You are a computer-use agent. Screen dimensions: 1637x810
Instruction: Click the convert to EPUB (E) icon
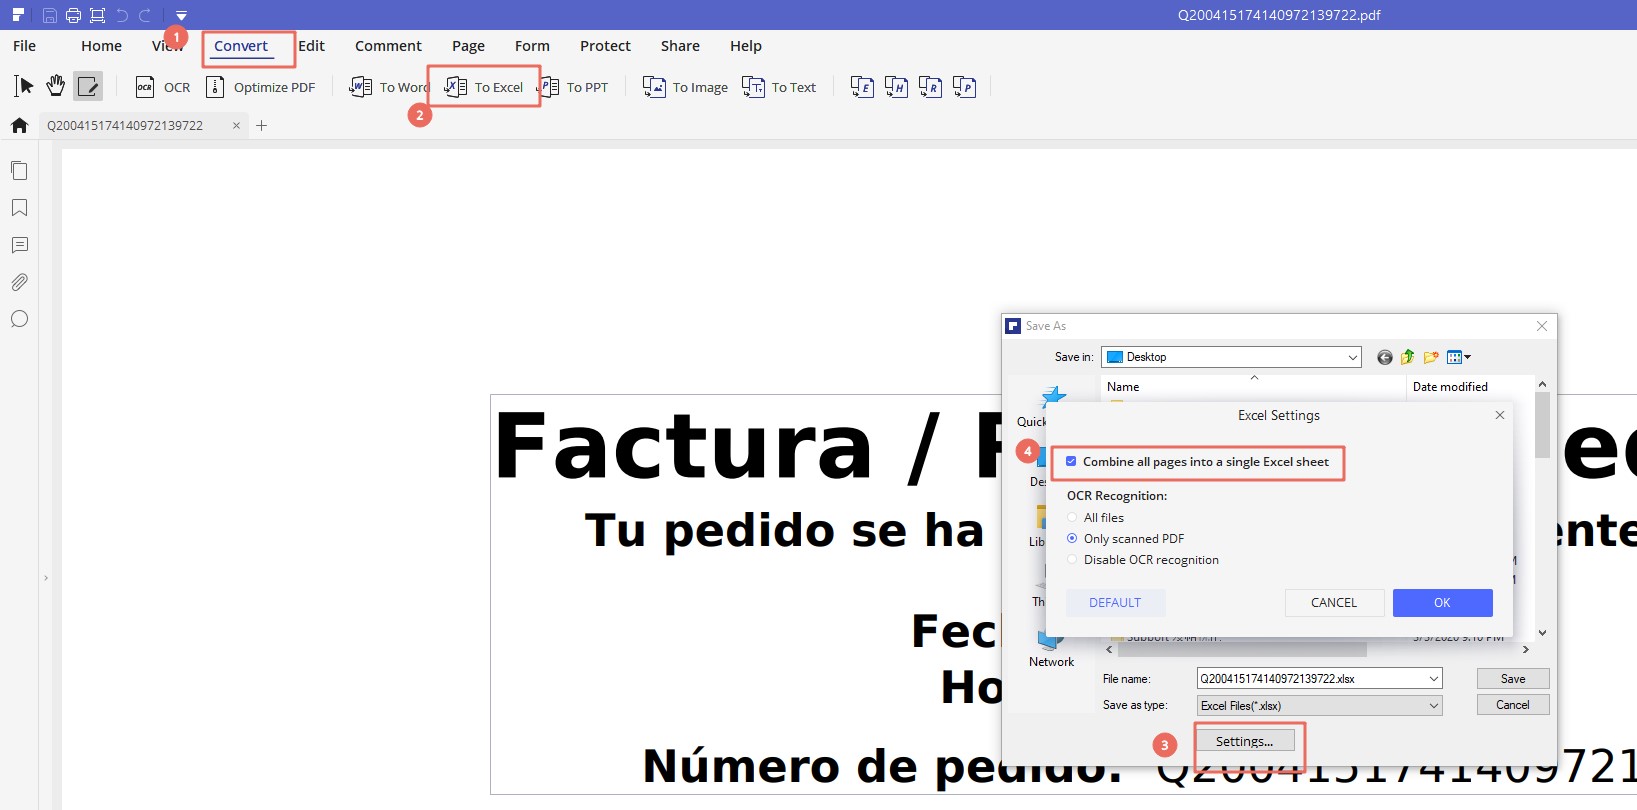pos(862,87)
